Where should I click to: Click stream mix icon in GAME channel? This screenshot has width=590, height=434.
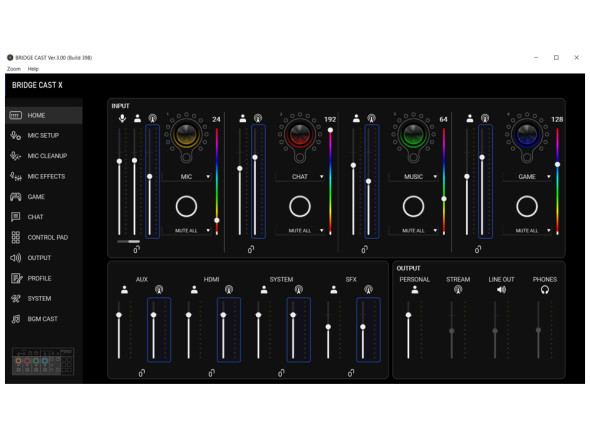485,118
